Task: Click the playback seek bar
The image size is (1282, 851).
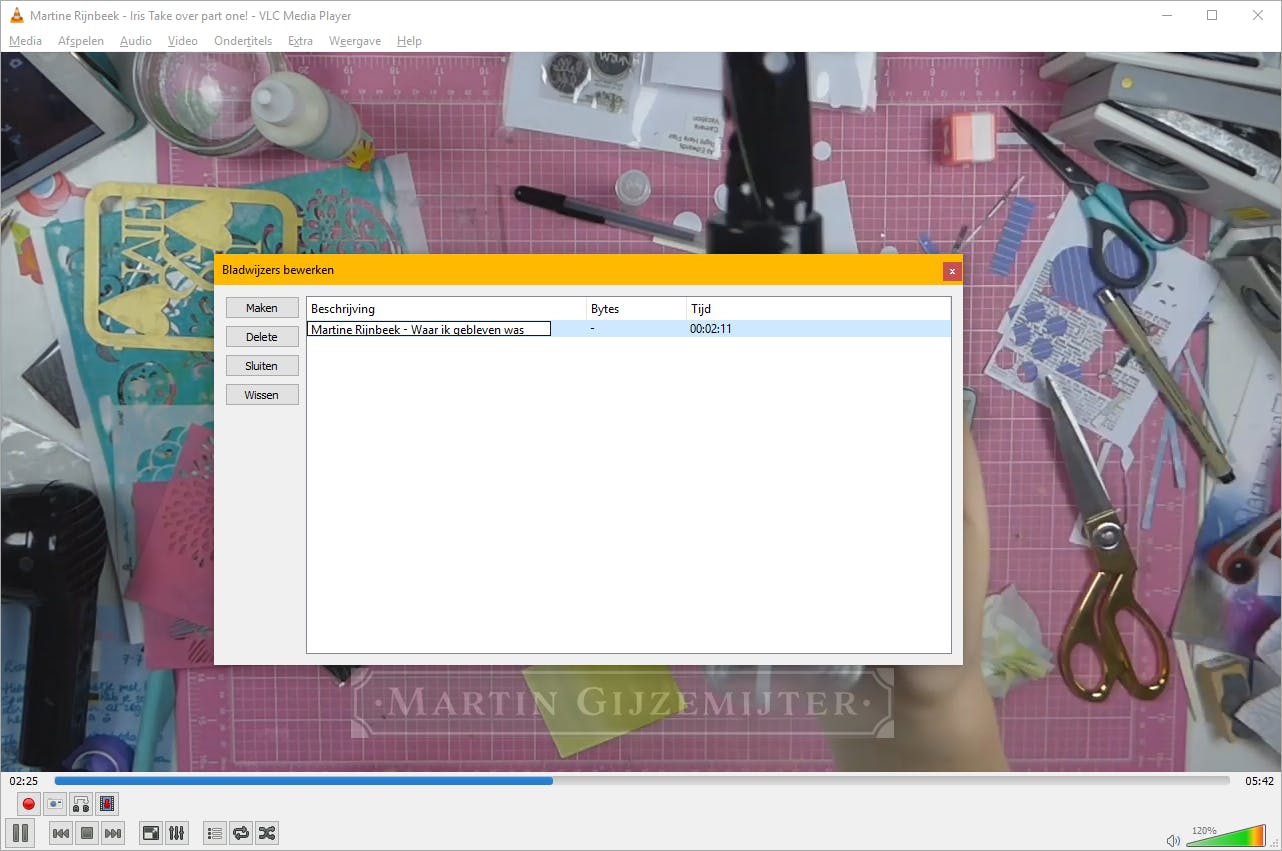Action: pyautogui.click(x=642, y=781)
